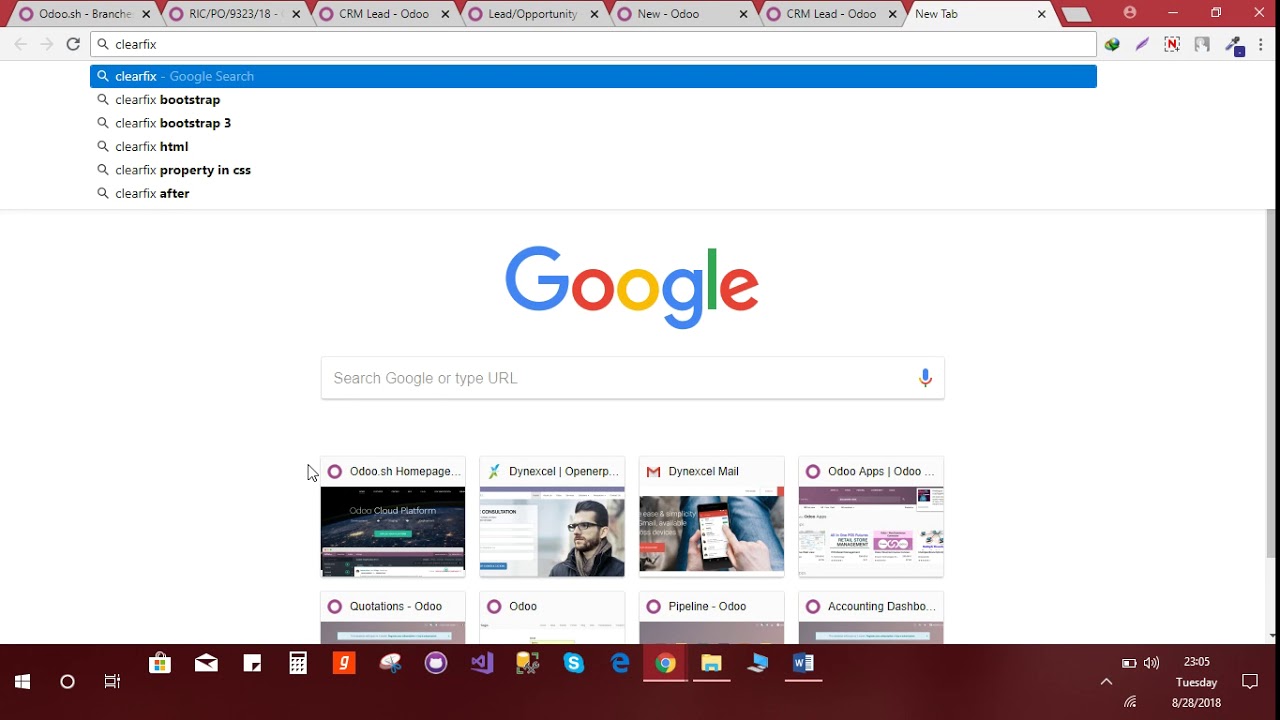Open Task View on the taskbar
1280x720 pixels.
(112, 682)
